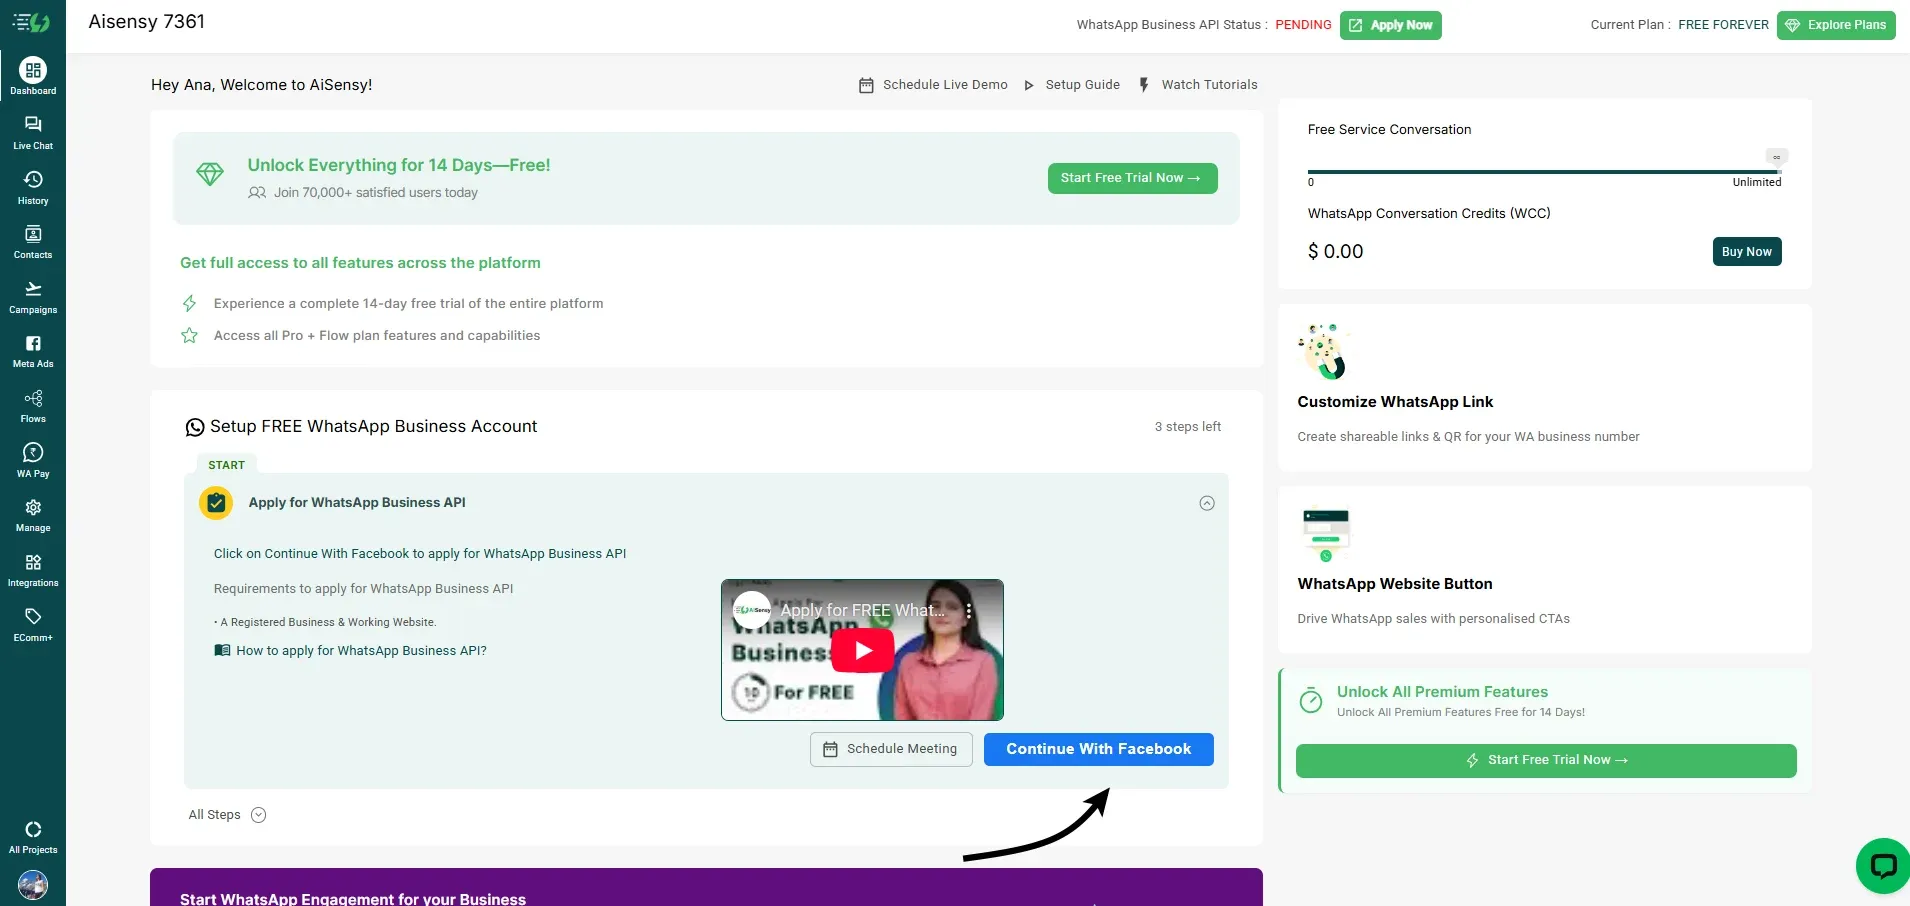1910x906 pixels.
Task: Go to Contacts section
Action: tap(33, 242)
